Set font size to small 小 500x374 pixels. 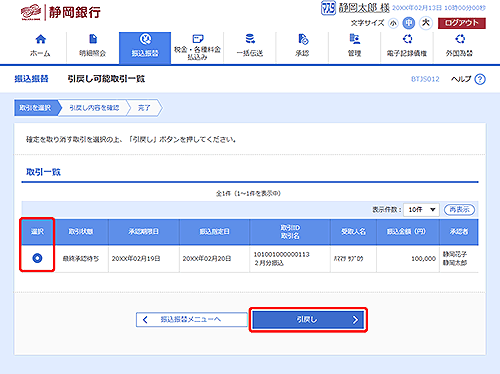[x=393, y=23]
